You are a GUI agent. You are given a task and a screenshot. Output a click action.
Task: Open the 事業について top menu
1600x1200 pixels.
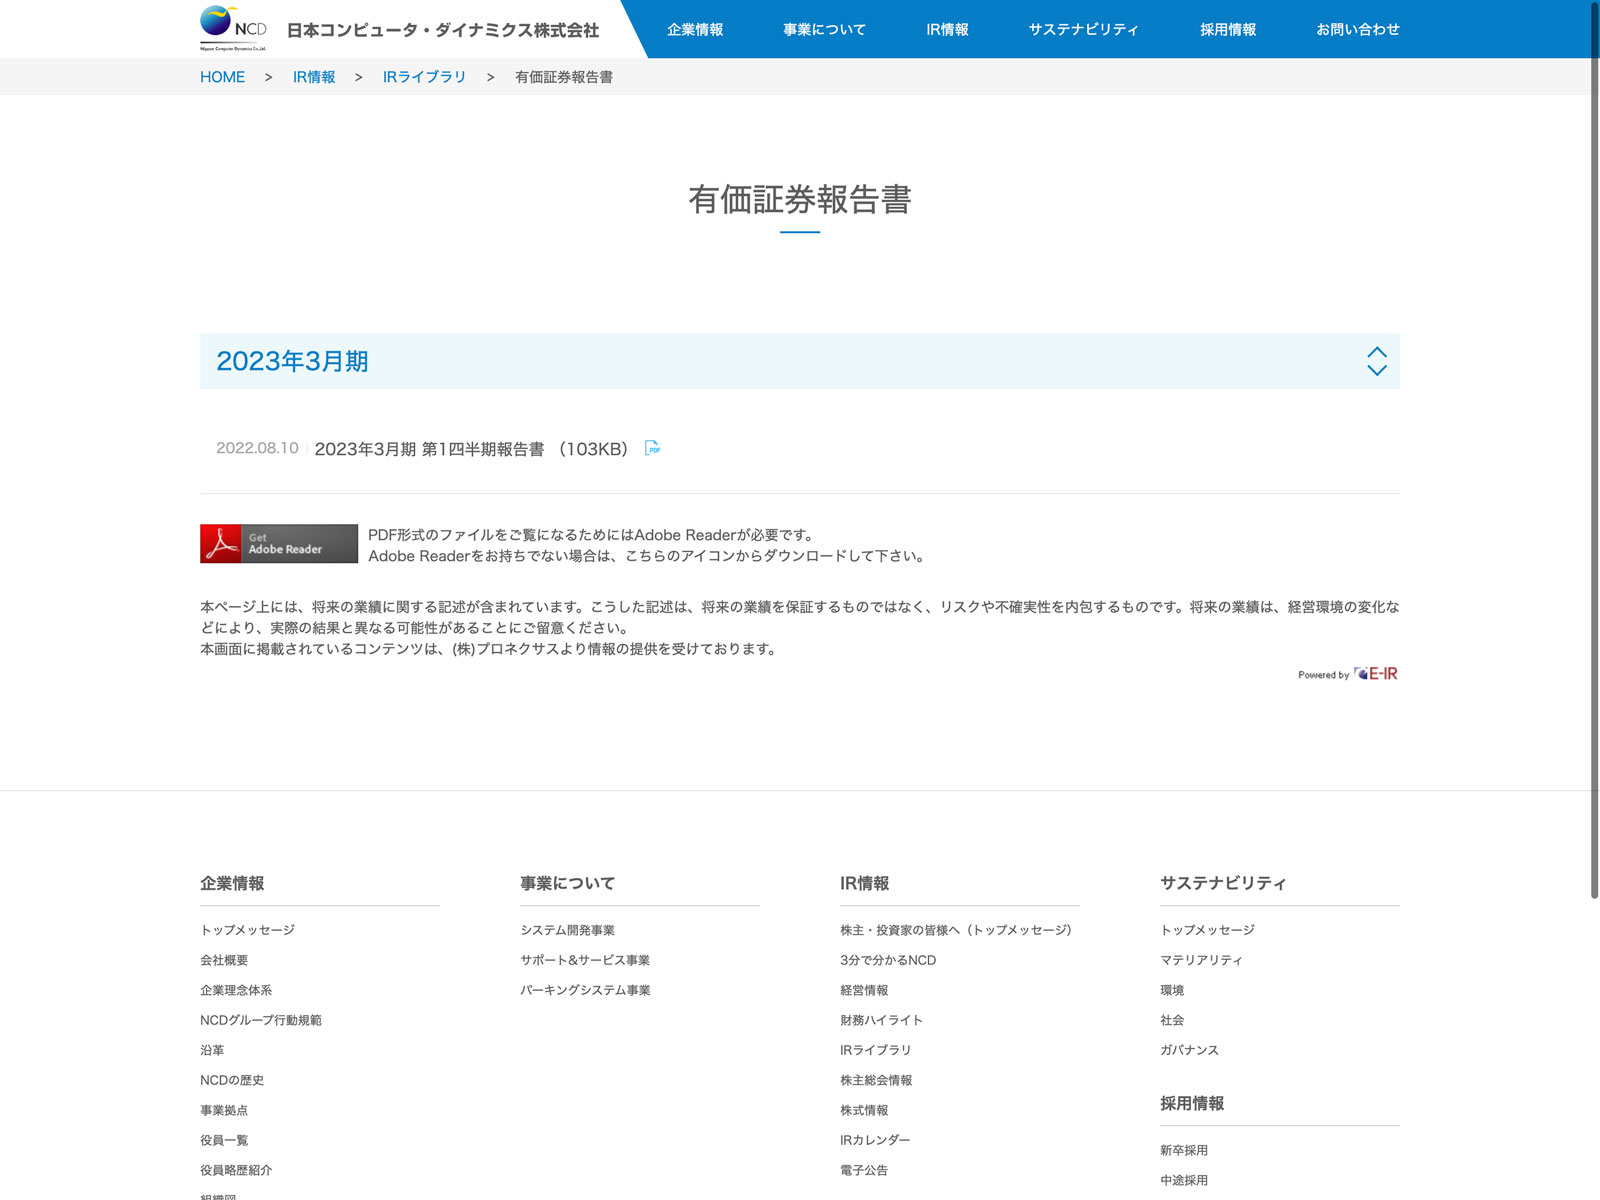[x=824, y=29]
